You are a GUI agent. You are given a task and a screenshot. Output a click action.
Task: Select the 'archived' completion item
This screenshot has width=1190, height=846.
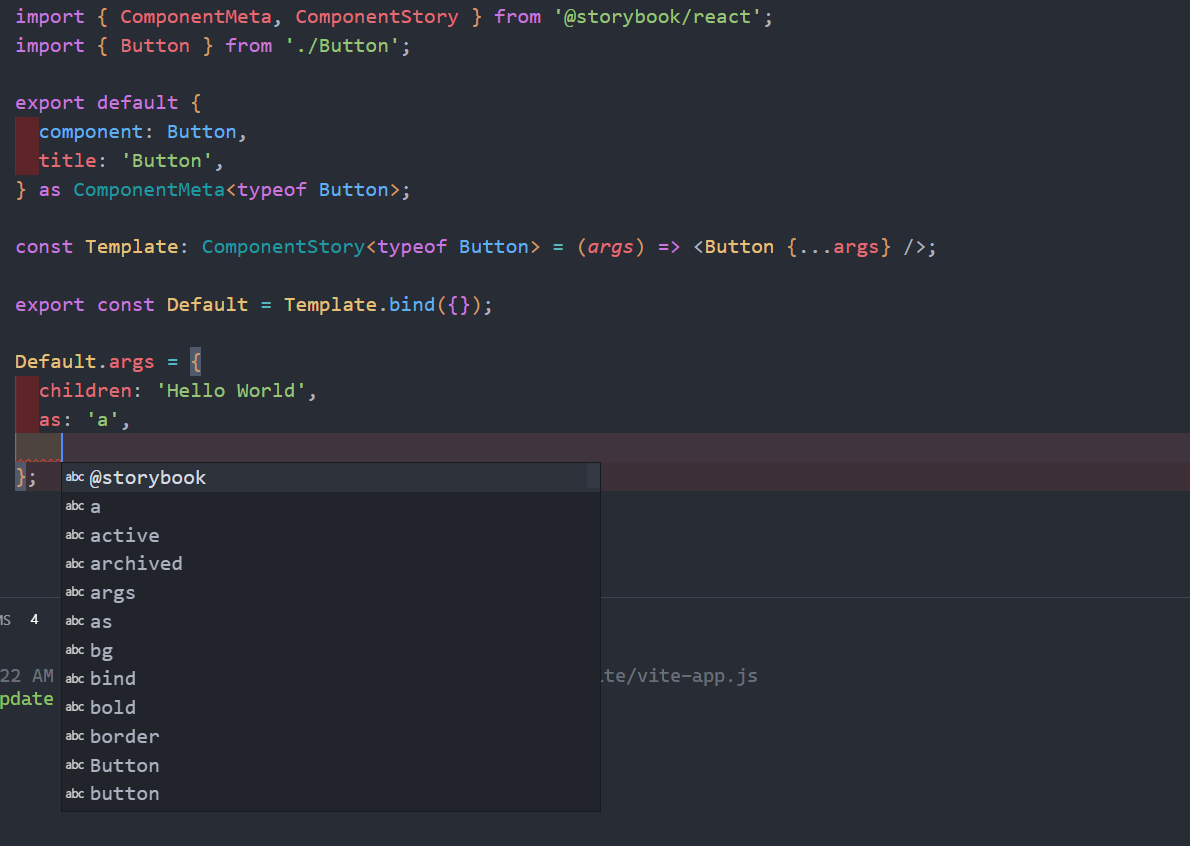click(x=330, y=564)
